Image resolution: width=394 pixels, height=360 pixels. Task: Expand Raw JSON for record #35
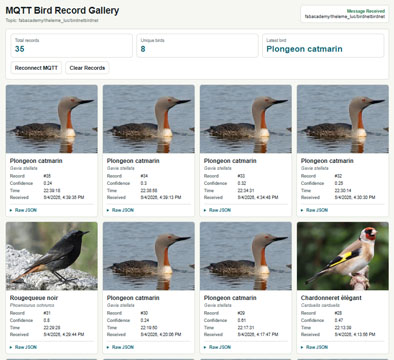(23, 210)
